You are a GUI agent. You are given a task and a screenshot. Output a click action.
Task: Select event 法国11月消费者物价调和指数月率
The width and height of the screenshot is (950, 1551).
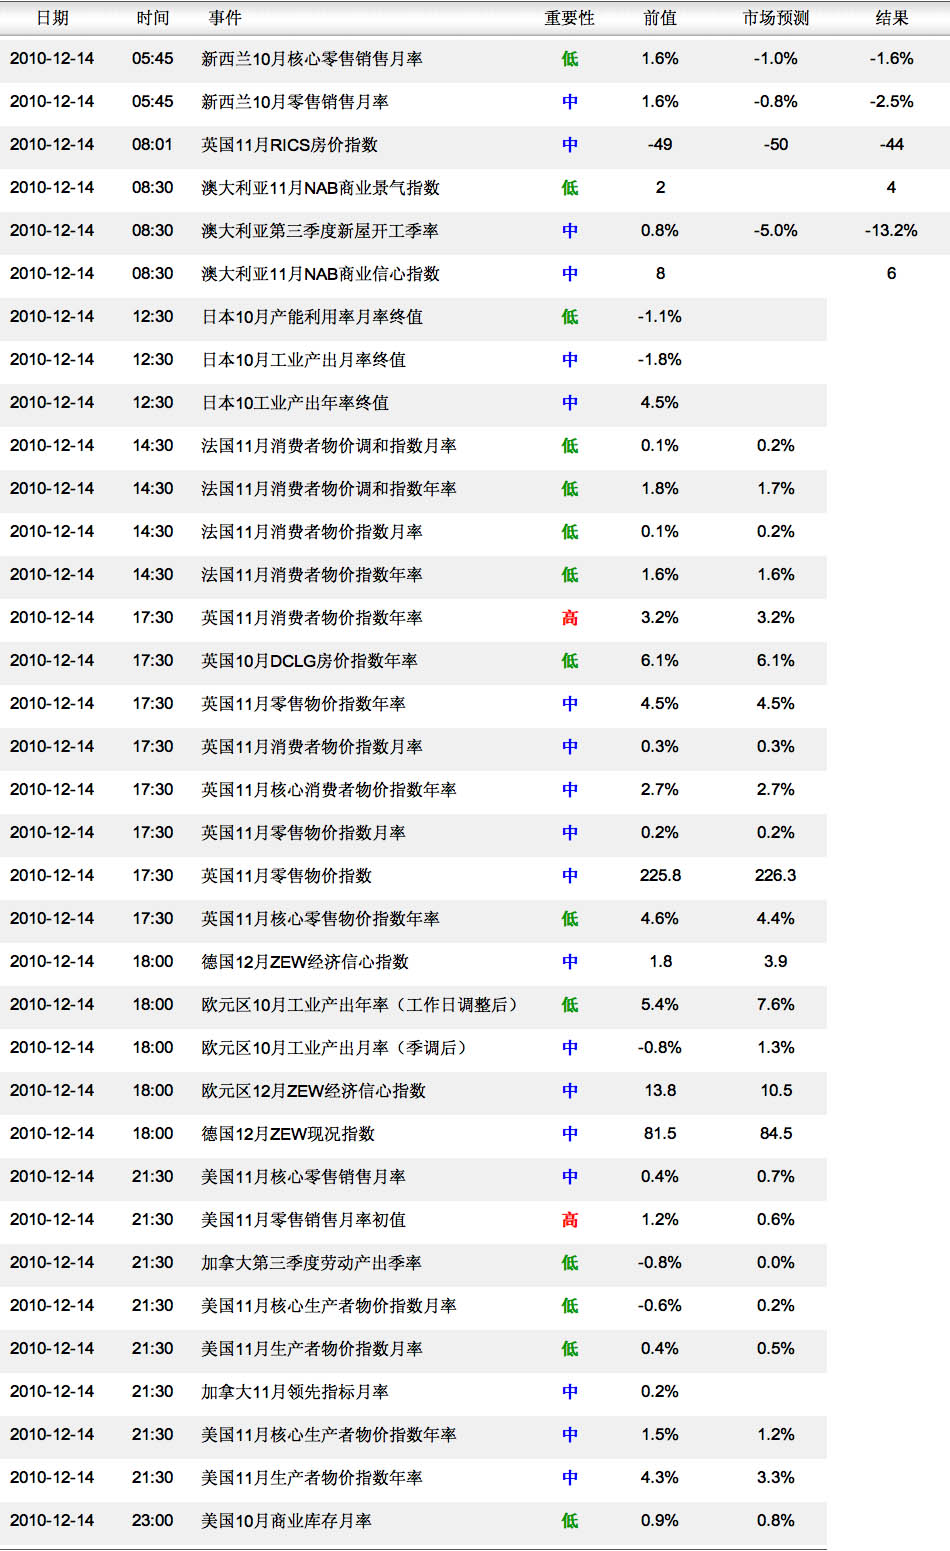329,446
